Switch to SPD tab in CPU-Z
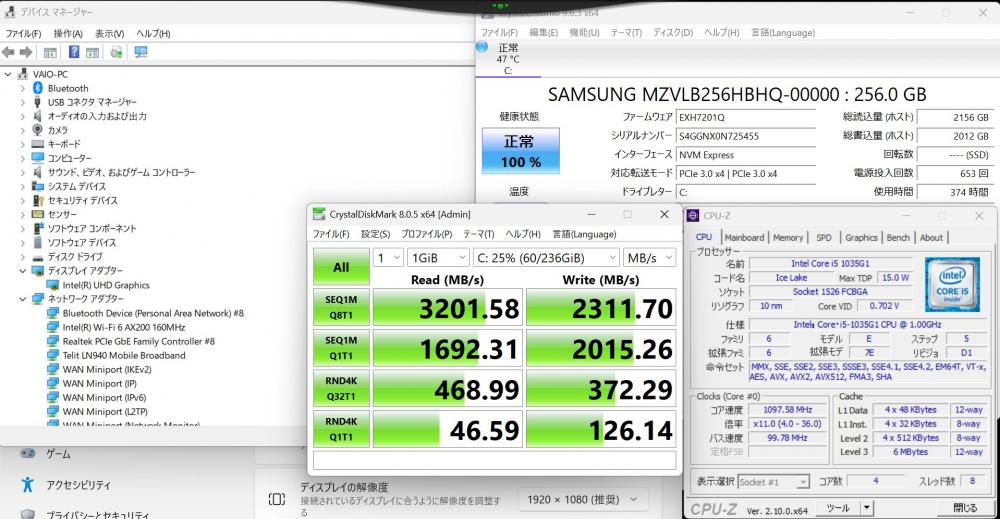The image size is (1000, 519). (824, 237)
